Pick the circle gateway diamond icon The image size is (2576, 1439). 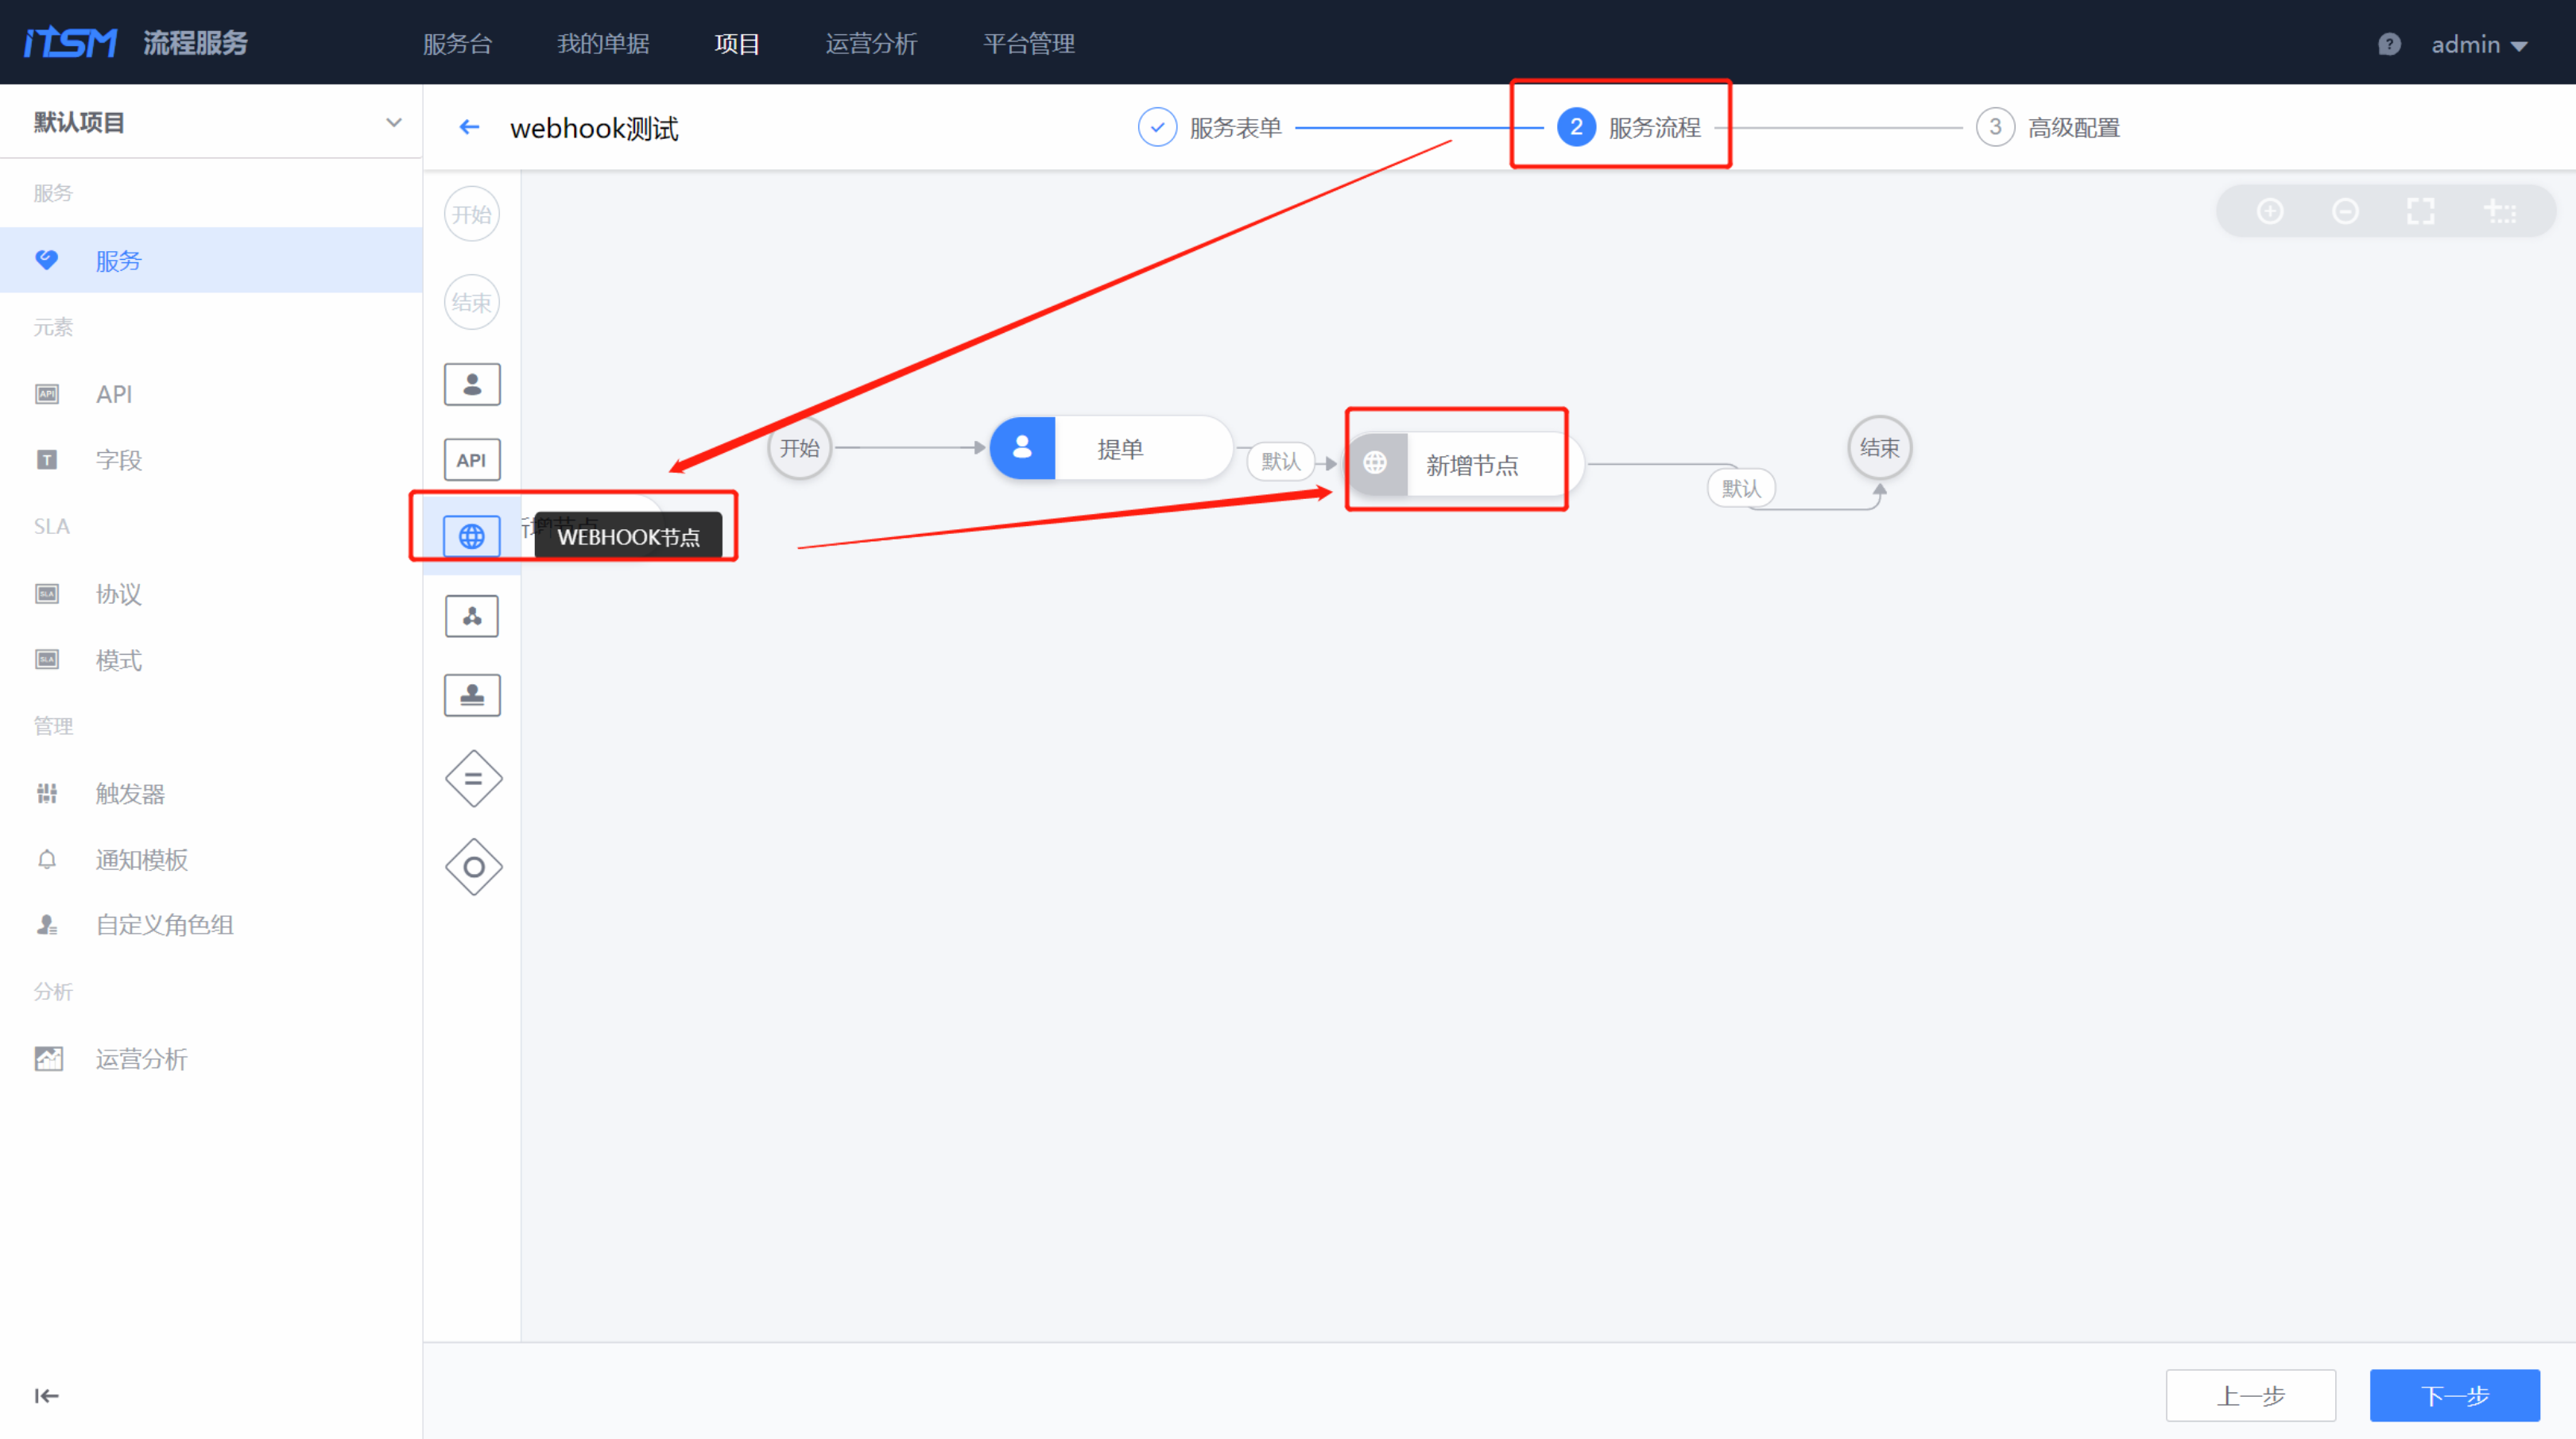point(473,867)
